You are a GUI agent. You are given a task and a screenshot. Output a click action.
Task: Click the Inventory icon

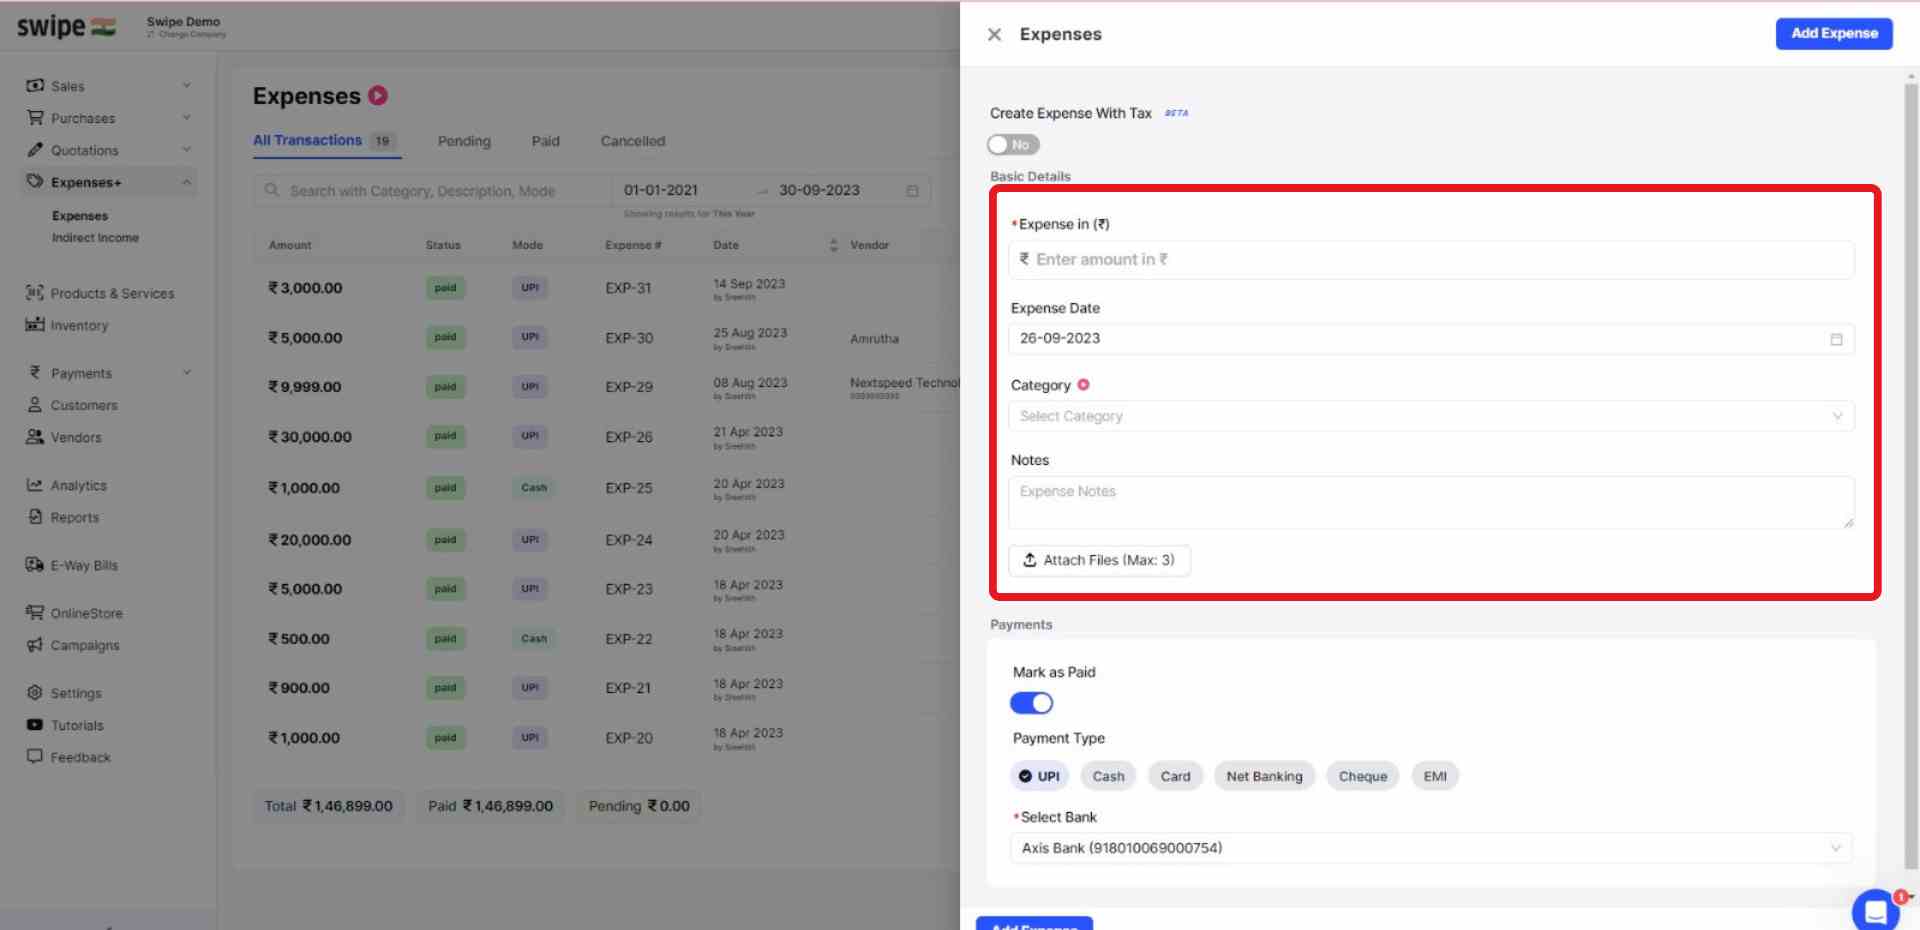[x=35, y=324]
